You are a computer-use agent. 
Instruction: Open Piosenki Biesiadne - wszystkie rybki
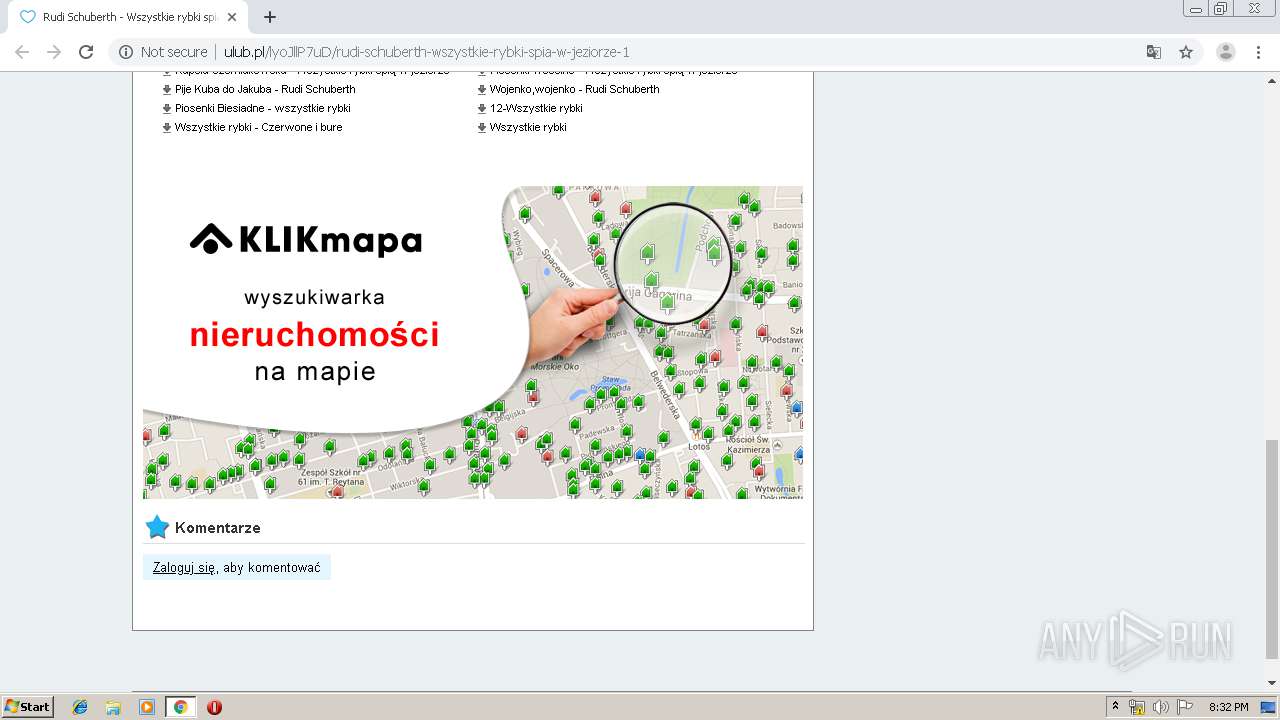pos(263,108)
